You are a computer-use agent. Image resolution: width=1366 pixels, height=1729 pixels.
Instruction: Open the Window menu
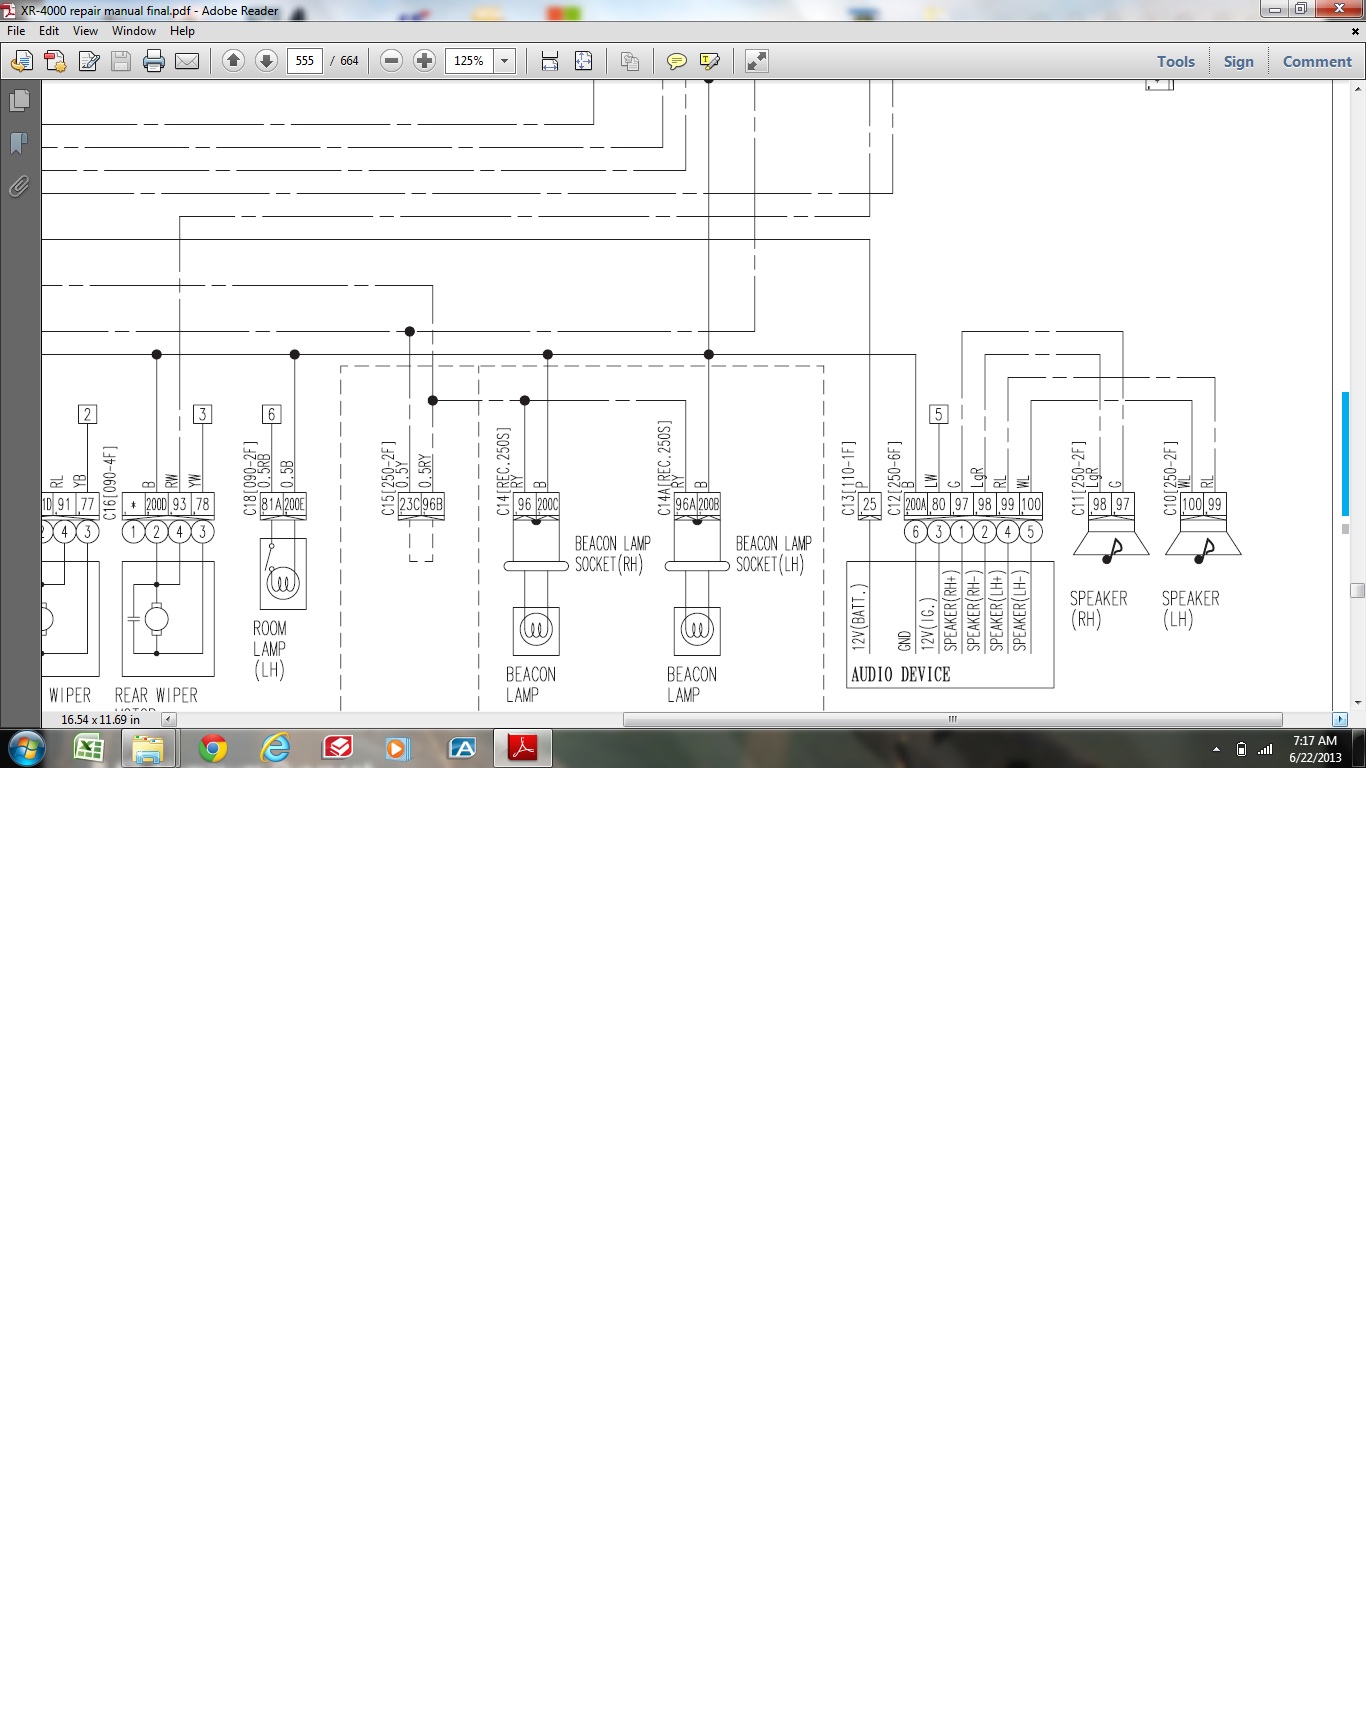point(133,31)
